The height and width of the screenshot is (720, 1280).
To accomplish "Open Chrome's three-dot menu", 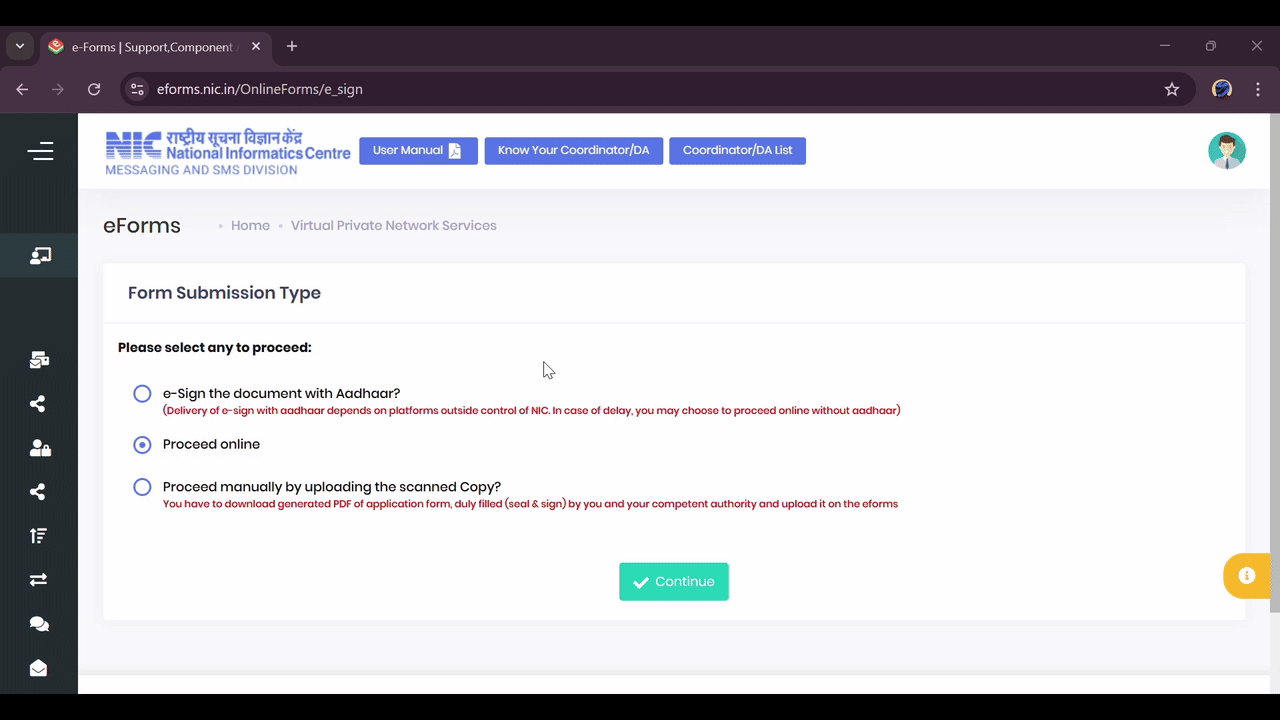I will point(1258,89).
